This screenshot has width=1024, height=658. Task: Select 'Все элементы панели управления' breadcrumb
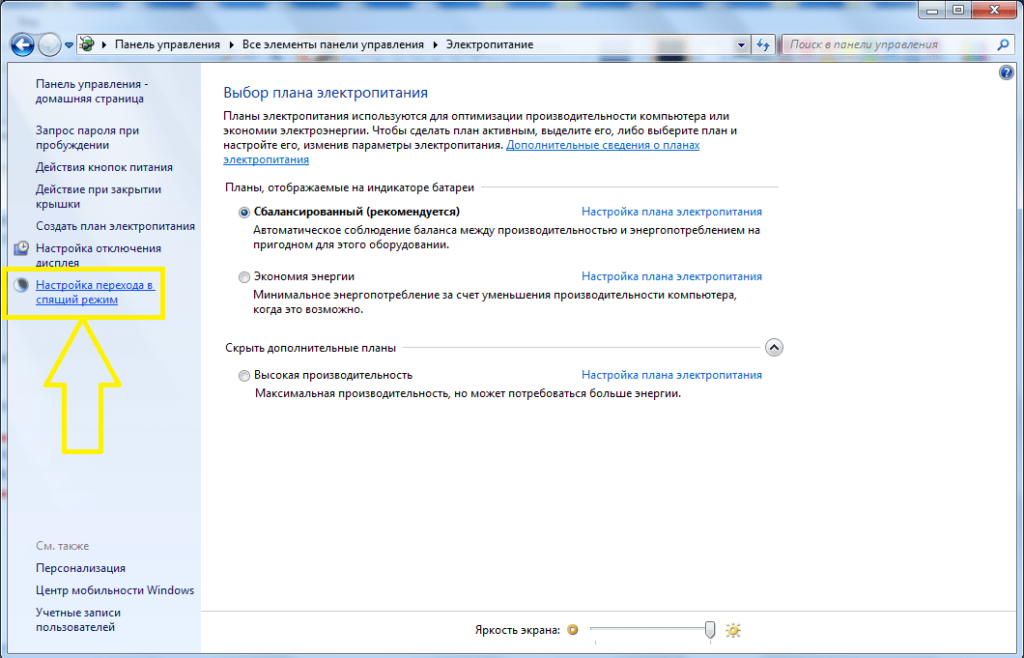click(333, 44)
